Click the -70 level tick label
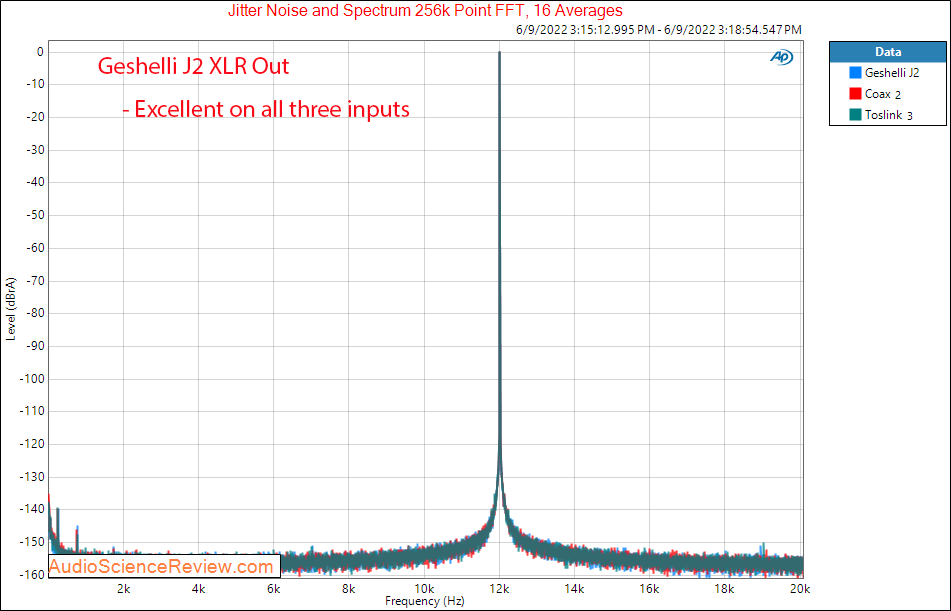Screen dimensions: 951x611 pyautogui.click(x=35, y=280)
